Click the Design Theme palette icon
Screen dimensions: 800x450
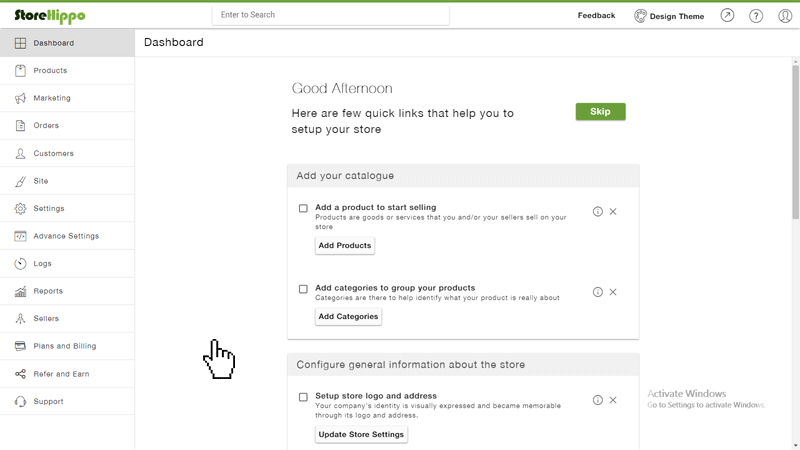click(x=640, y=16)
